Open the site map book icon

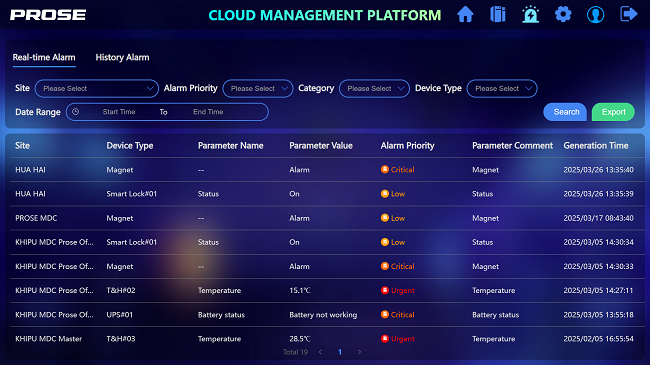click(x=498, y=15)
